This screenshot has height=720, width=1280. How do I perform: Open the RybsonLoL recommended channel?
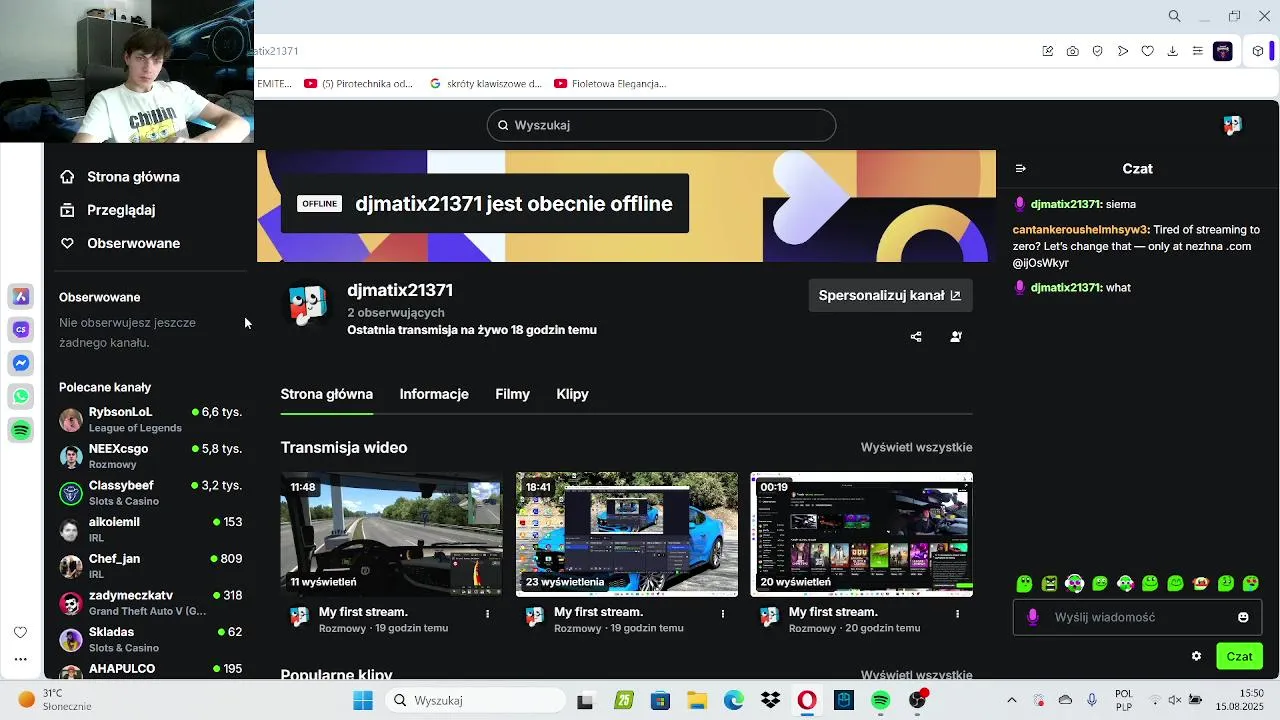[150, 419]
